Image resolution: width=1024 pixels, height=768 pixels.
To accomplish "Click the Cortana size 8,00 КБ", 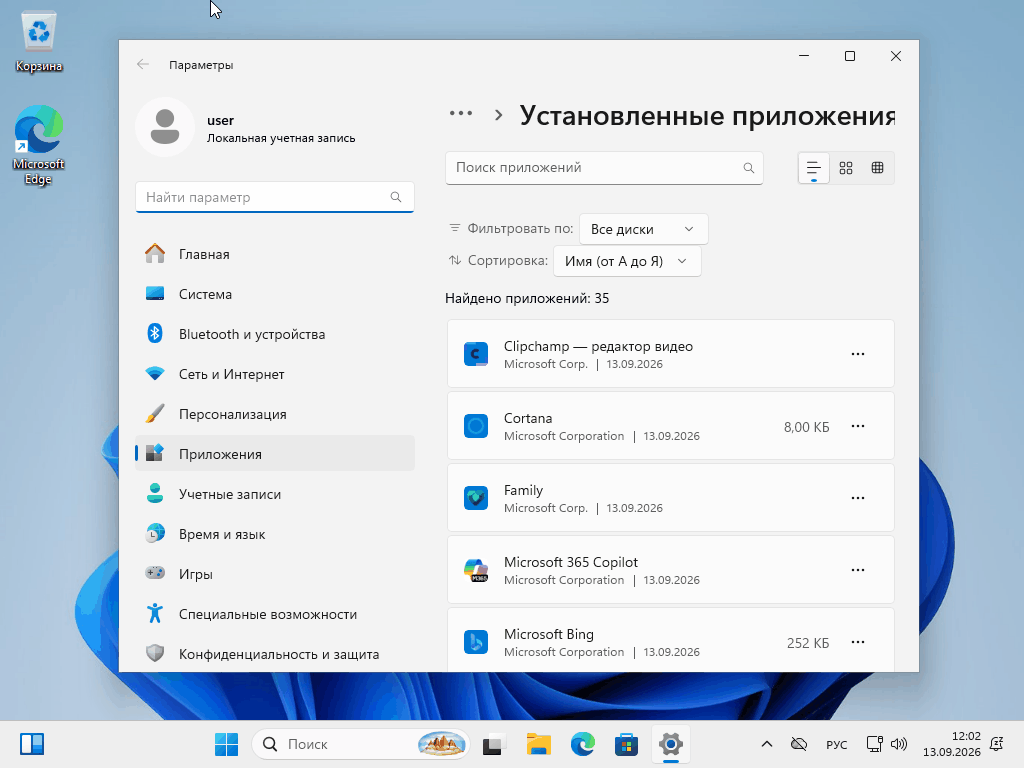I will pos(807,427).
